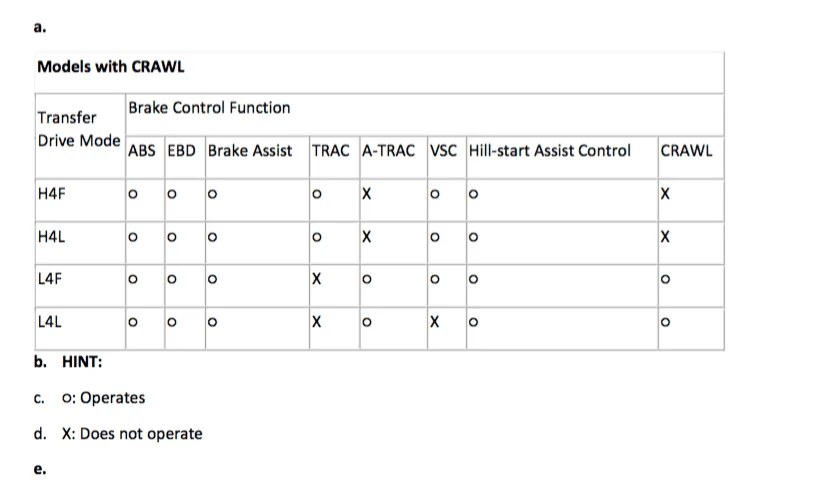Click the X under VSC in L4L row
The height and width of the screenshot is (495, 829).
[435, 322]
